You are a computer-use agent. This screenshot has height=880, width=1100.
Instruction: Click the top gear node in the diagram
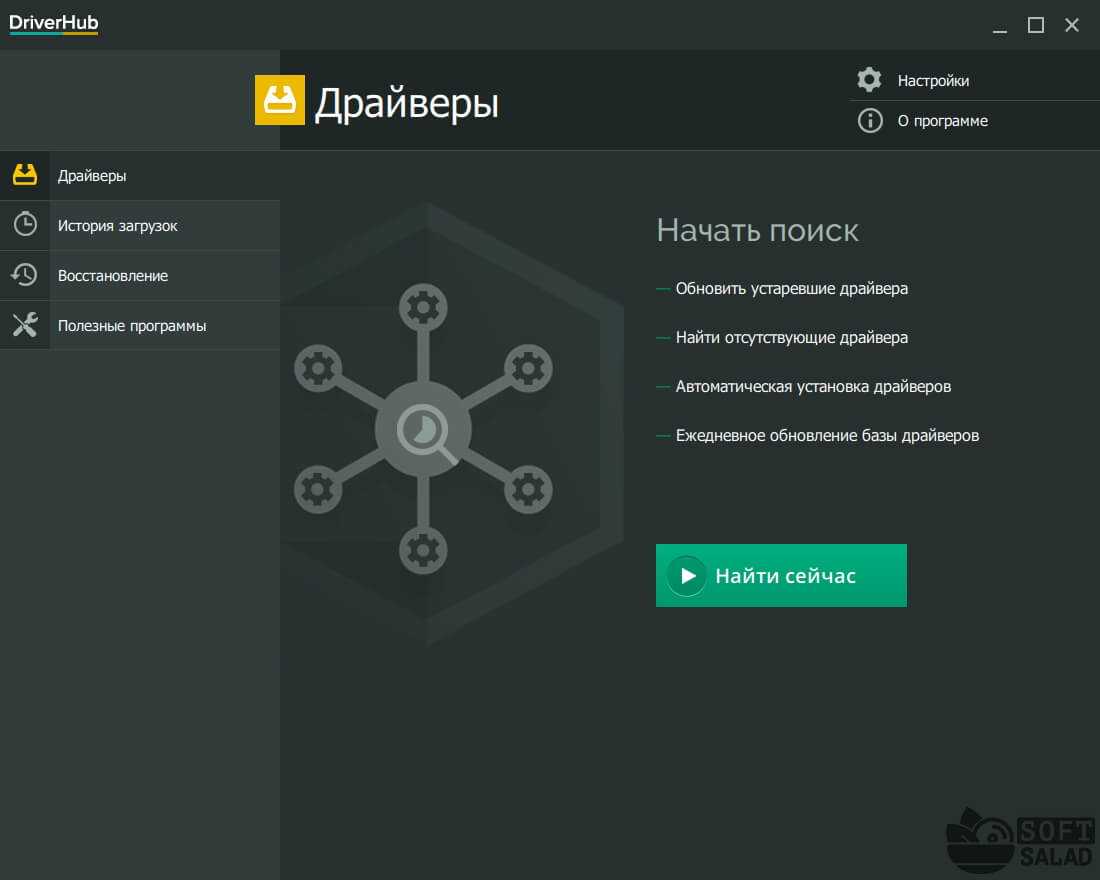coord(424,308)
